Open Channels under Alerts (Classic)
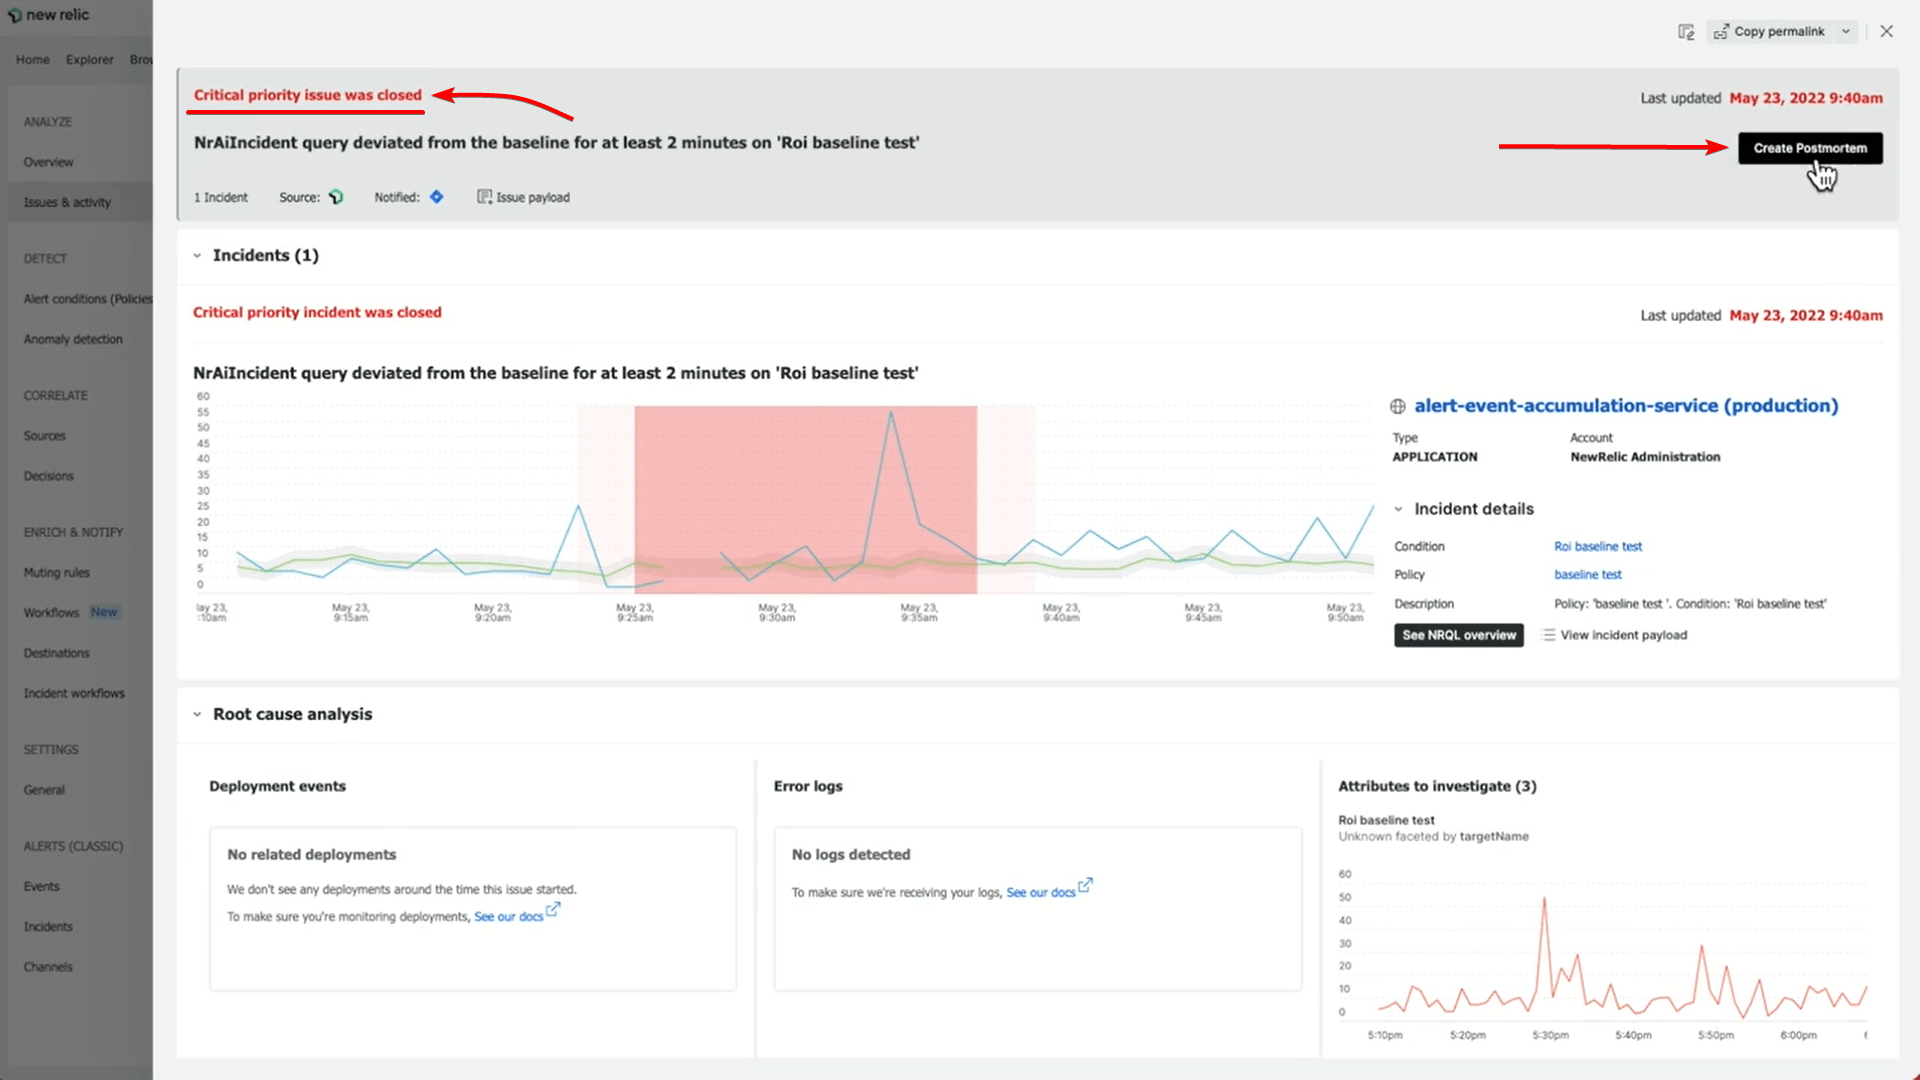The image size is (1920, 1080). coord(48,967)
